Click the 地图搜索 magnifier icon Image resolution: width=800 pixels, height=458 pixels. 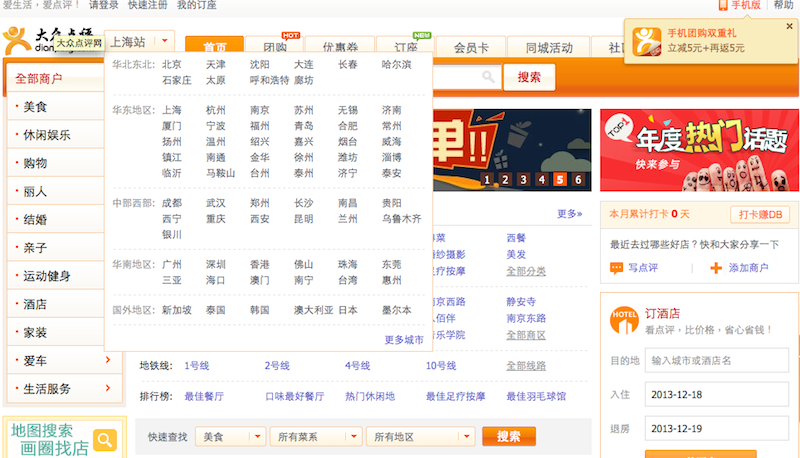[x=105, y=440]
